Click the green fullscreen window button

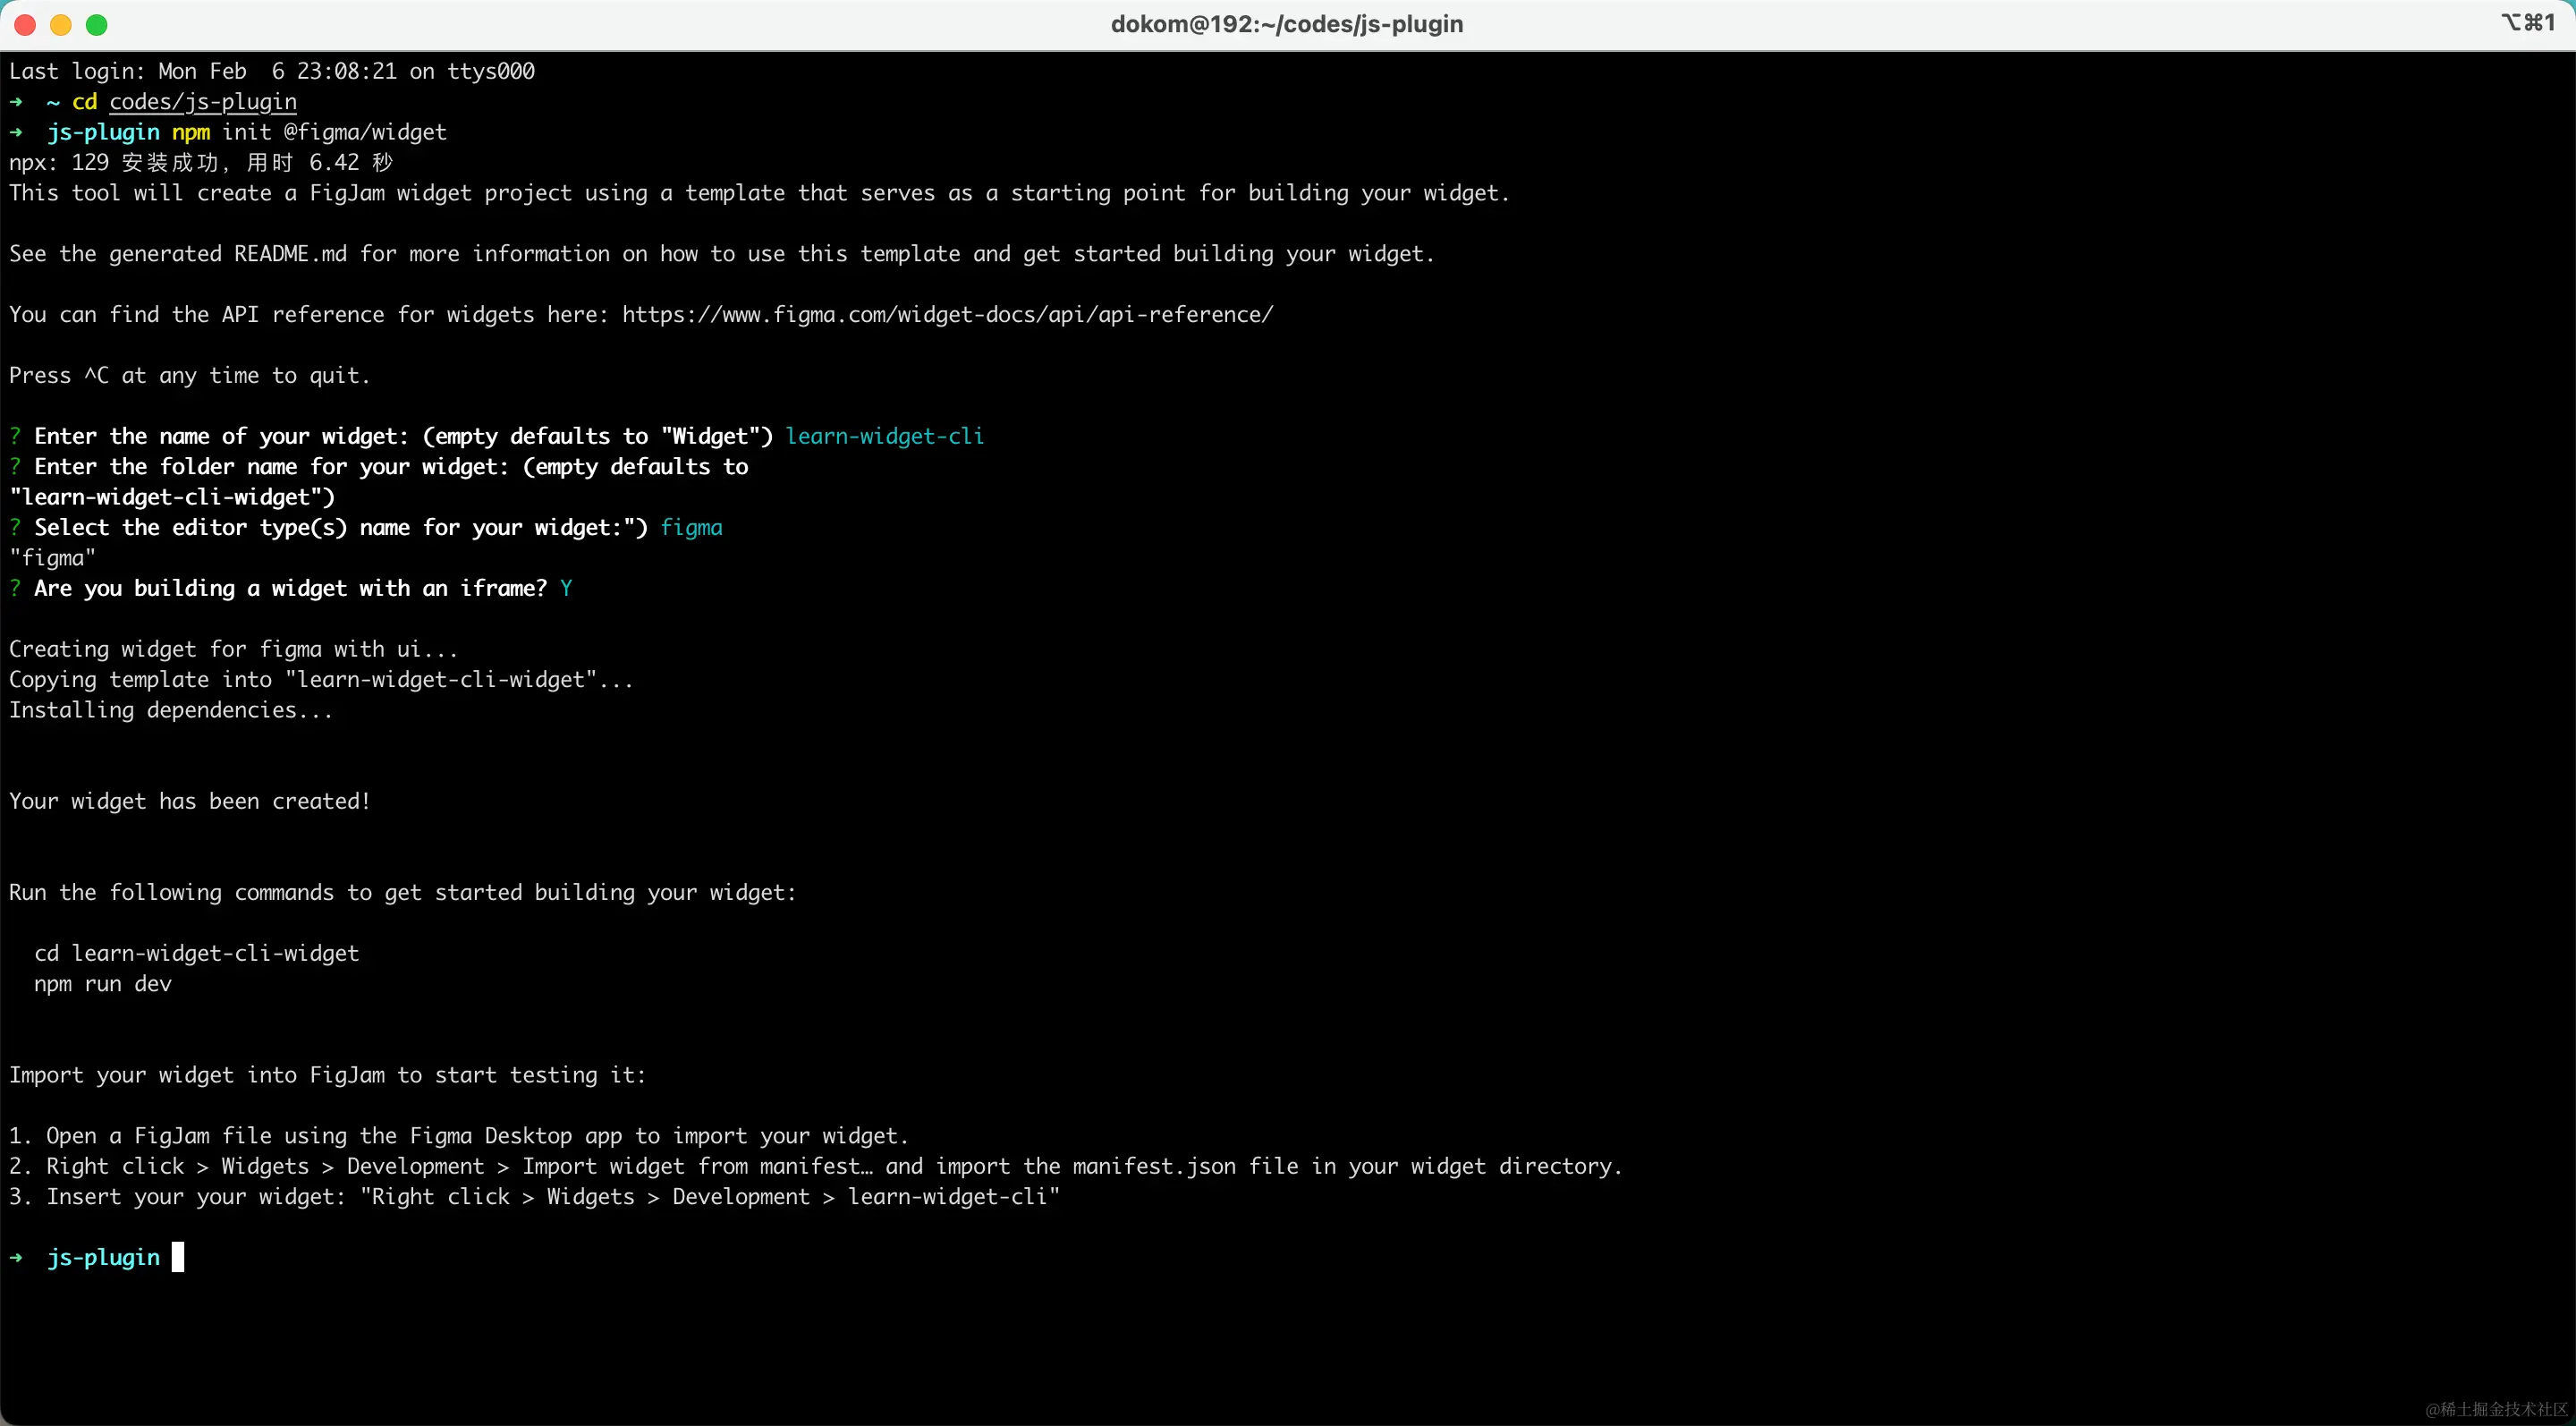[x=97, y=25]
